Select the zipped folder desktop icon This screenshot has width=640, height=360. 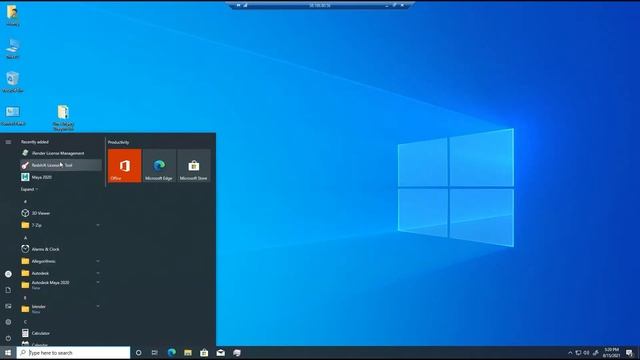pos(63,118)
